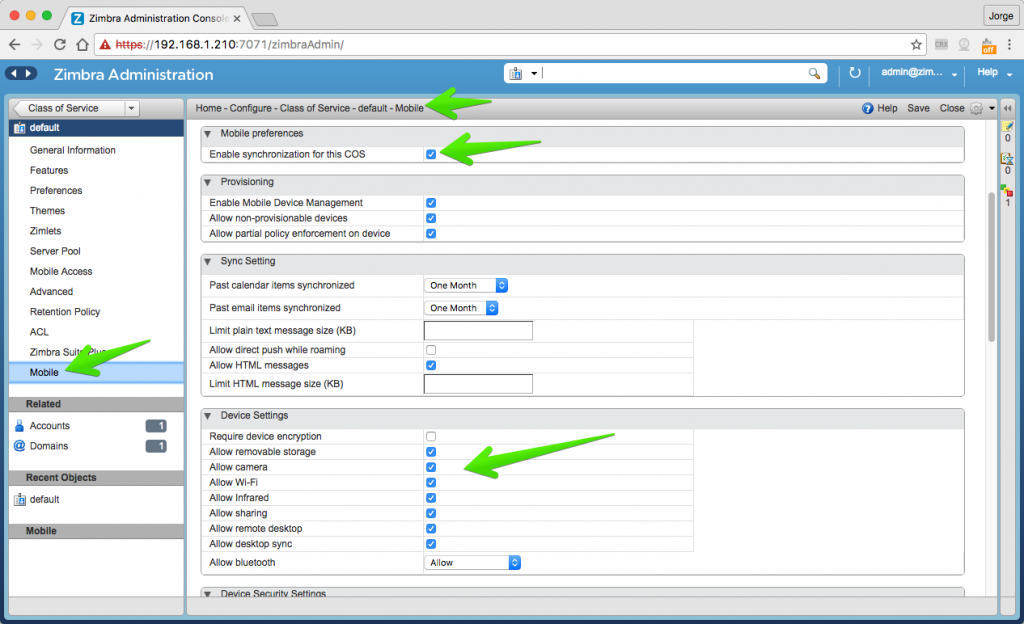
Task: Click the default COS icon in header row
Action: tap(20, 128)
